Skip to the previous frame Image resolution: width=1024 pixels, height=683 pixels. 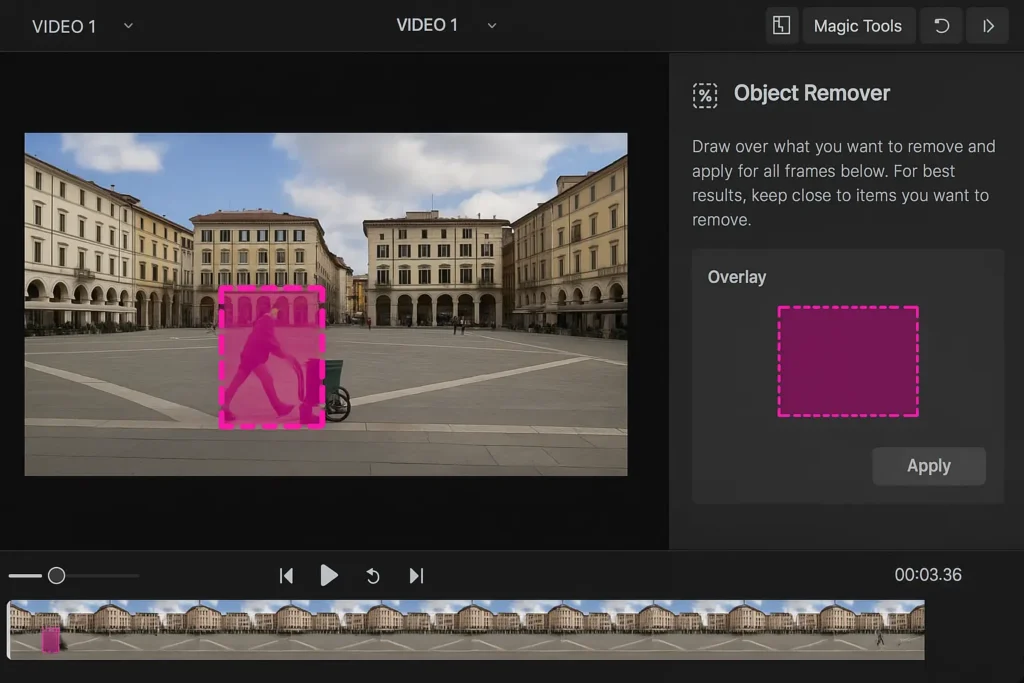(286, 576)
